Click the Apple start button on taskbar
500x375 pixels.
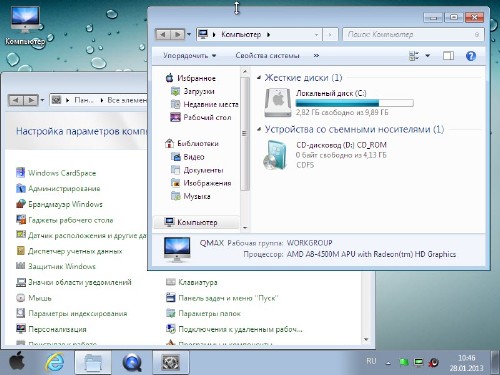click(x=17, y=362)
